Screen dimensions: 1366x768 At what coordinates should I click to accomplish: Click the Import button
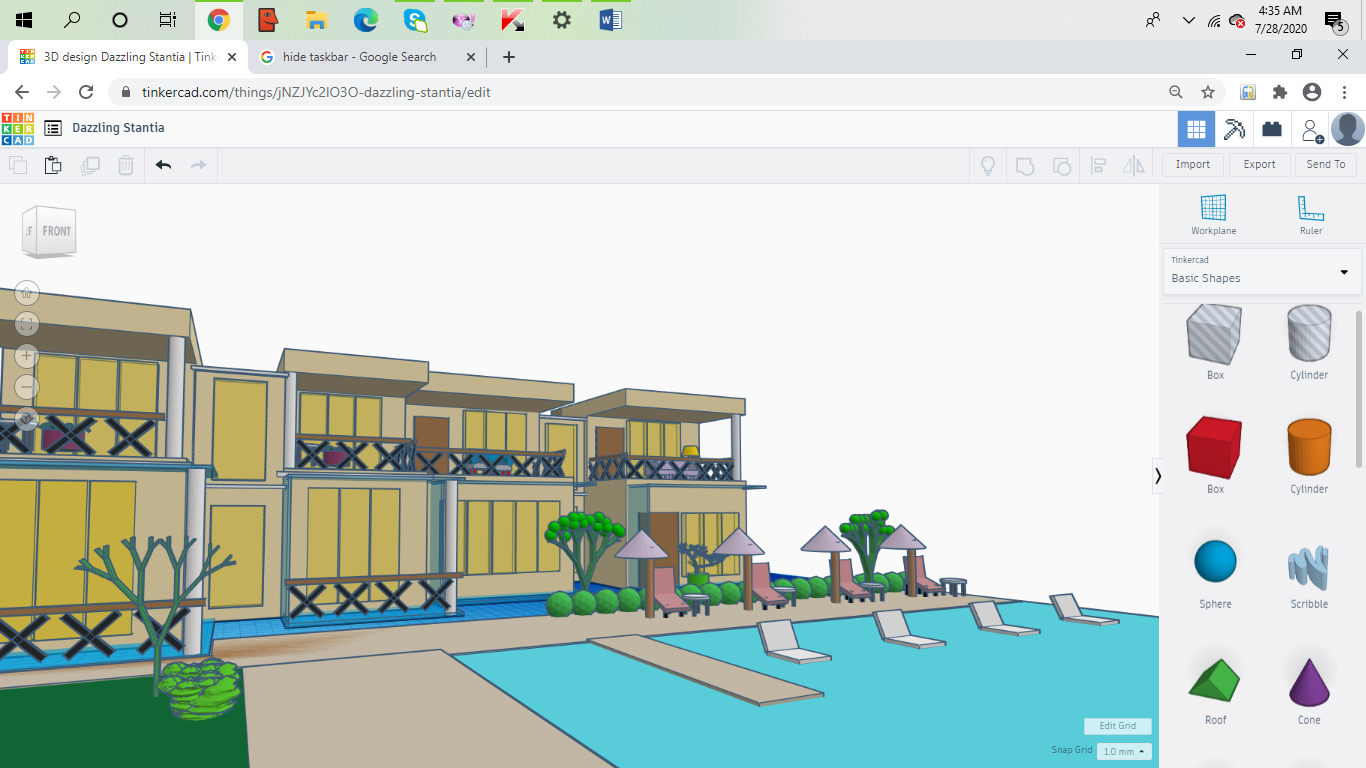coord(1193,165)
